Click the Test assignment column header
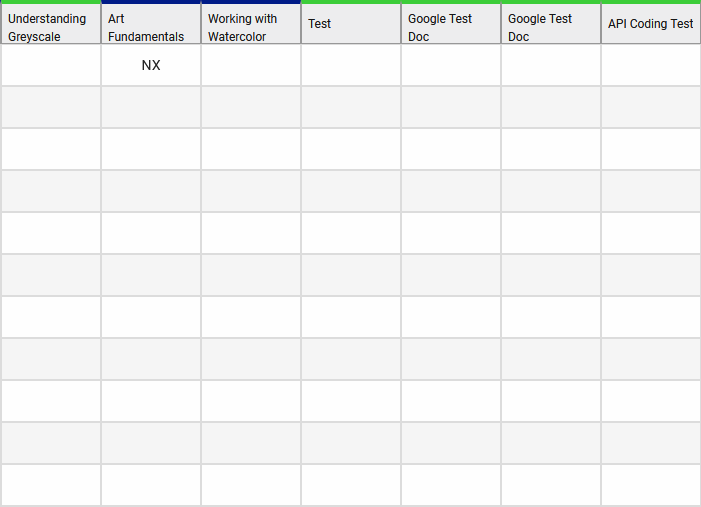 pos(351,24)
